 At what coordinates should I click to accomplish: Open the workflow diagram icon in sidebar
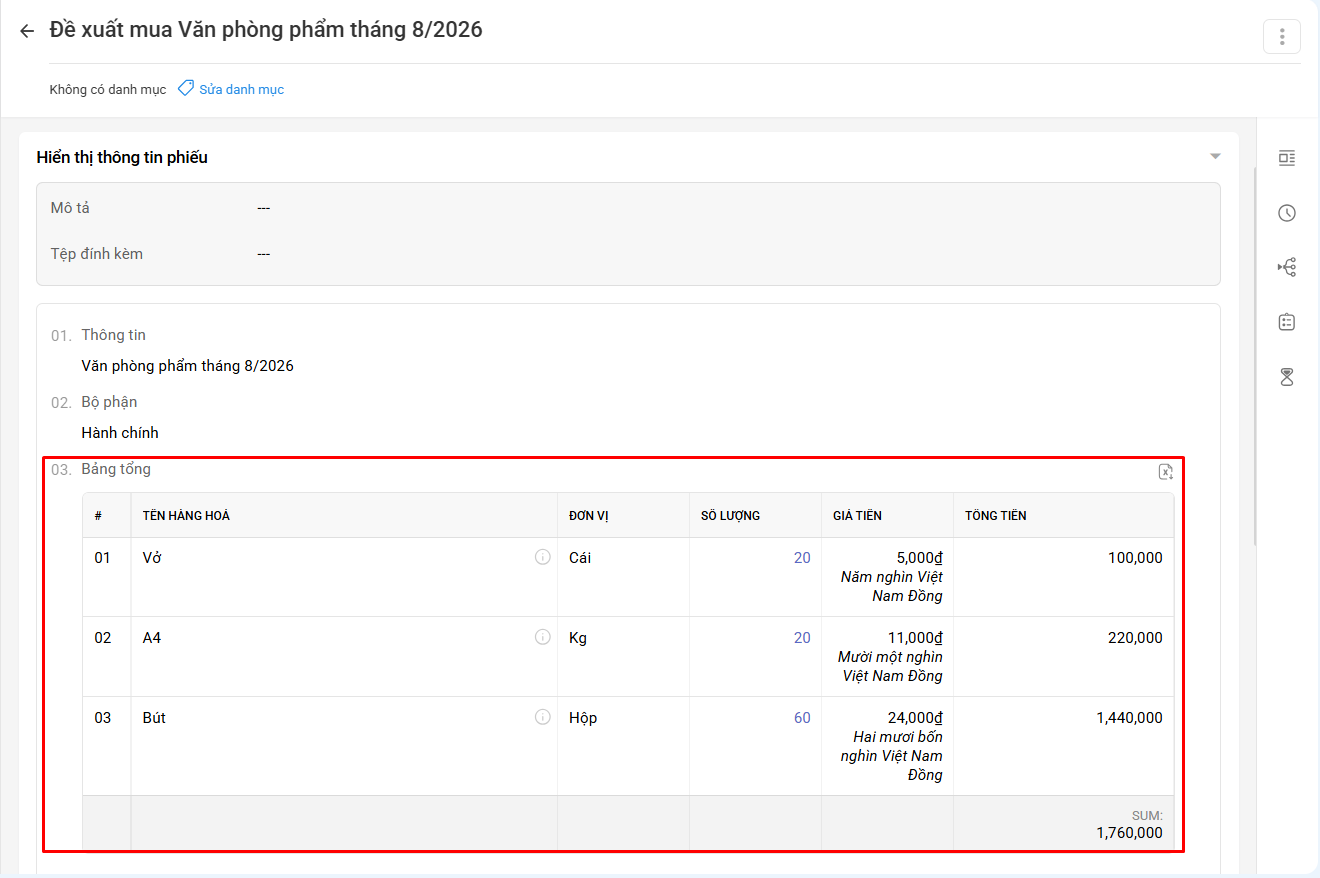coord(1287,267)
